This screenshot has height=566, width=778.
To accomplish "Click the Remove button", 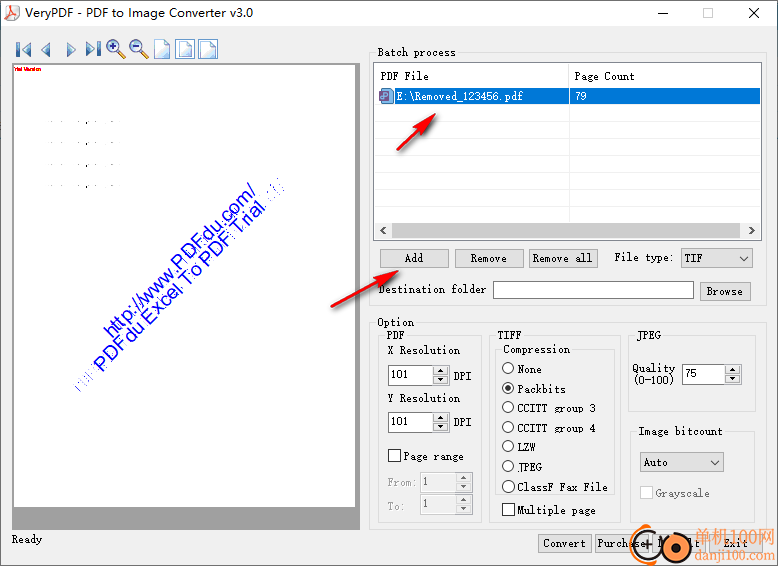I will (x=489, y=258).
